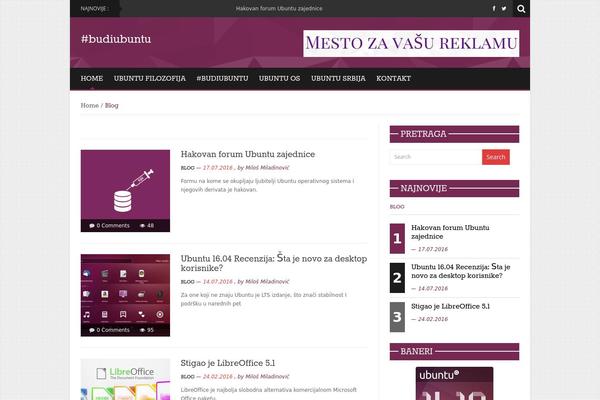Open the database syringe article thumbnail
600x400 pixels.
tap(125, 191)
